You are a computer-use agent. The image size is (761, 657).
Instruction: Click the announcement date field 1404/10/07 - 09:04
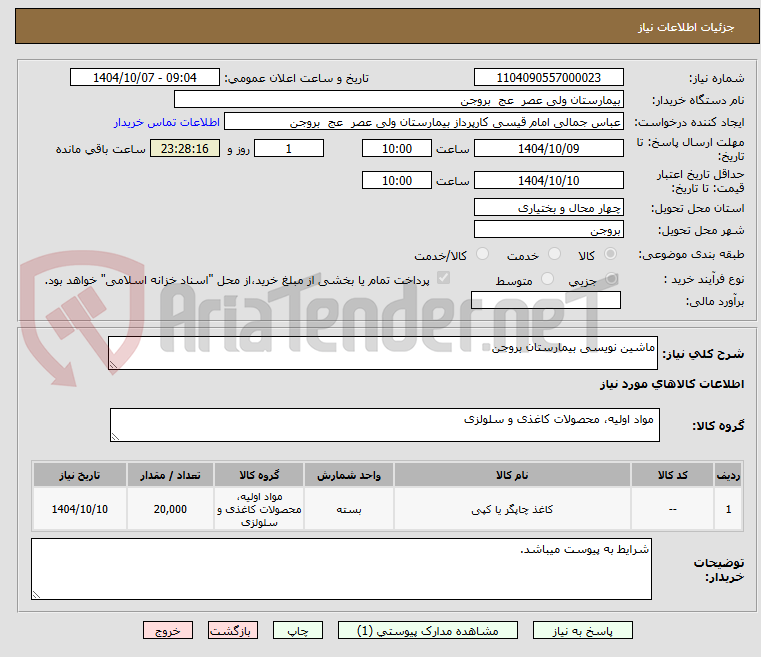point(145,77)
